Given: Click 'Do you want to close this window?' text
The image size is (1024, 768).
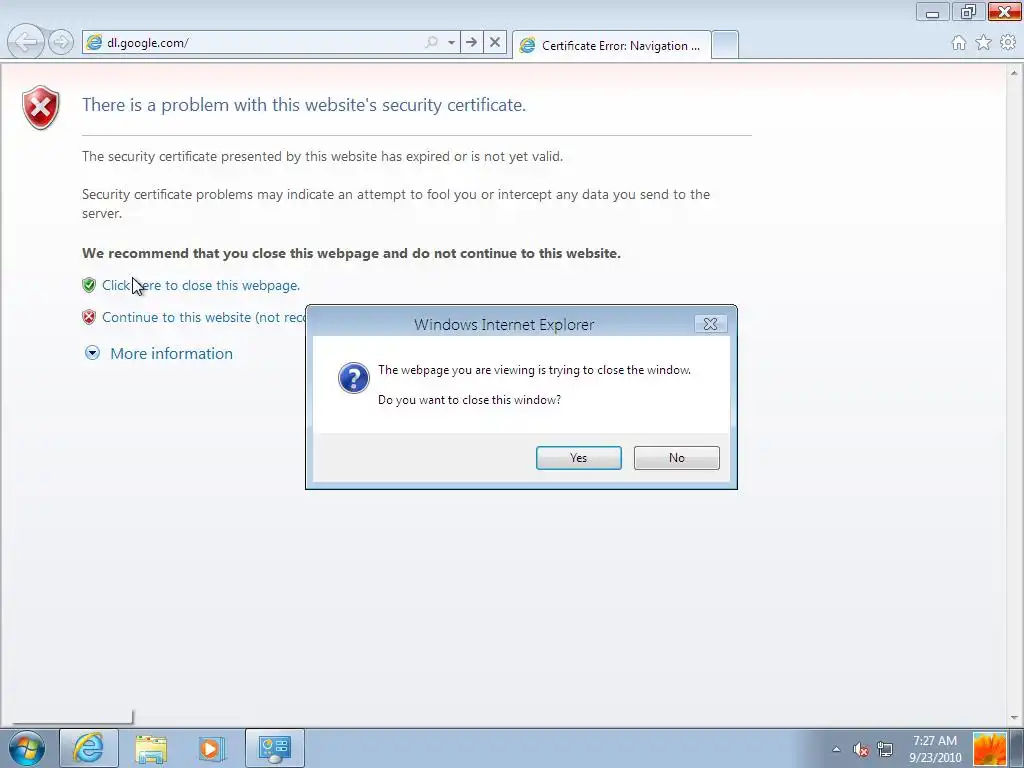Looking at the screenshot, I should [469, 400].
